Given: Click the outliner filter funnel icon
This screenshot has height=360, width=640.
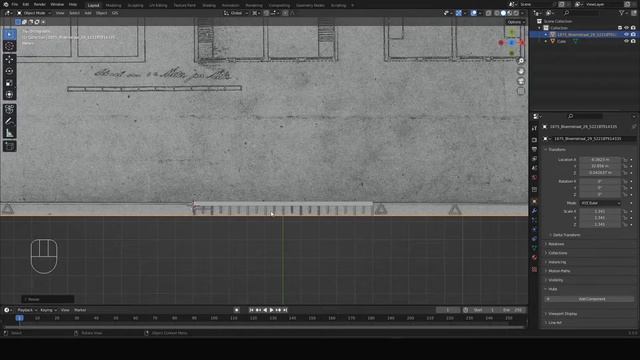Looking at the screenshot, I should pos(622,13).
